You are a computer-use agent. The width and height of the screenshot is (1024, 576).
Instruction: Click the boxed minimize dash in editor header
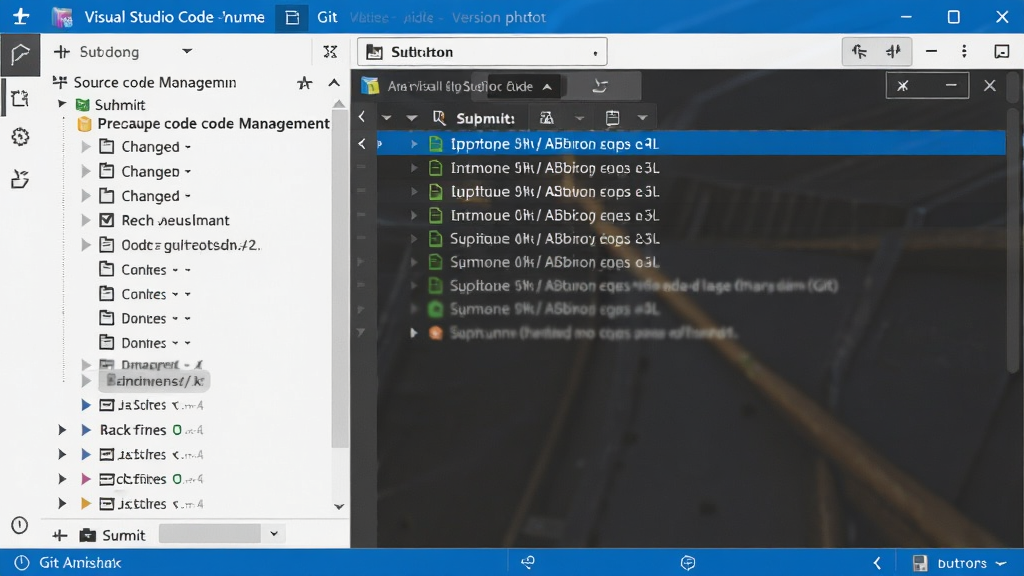tap(951, 86)
